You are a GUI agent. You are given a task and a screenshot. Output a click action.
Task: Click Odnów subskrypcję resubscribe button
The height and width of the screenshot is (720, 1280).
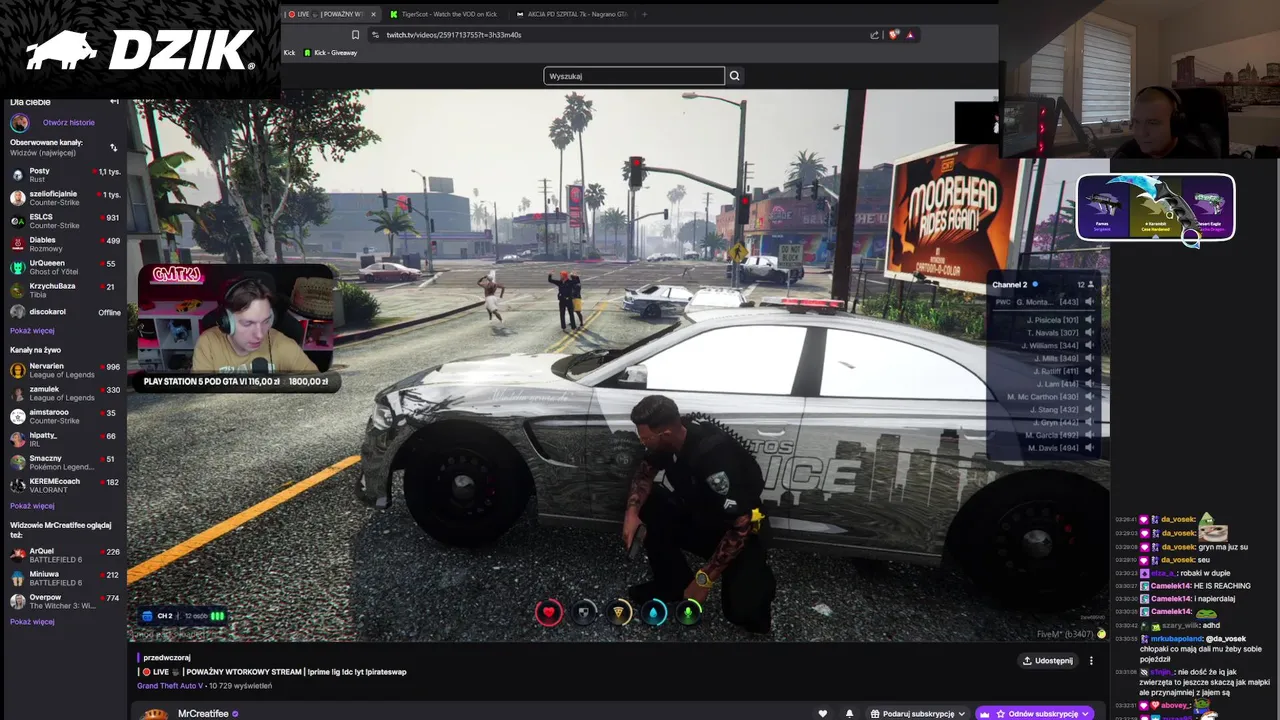[x=1035, y=714]
